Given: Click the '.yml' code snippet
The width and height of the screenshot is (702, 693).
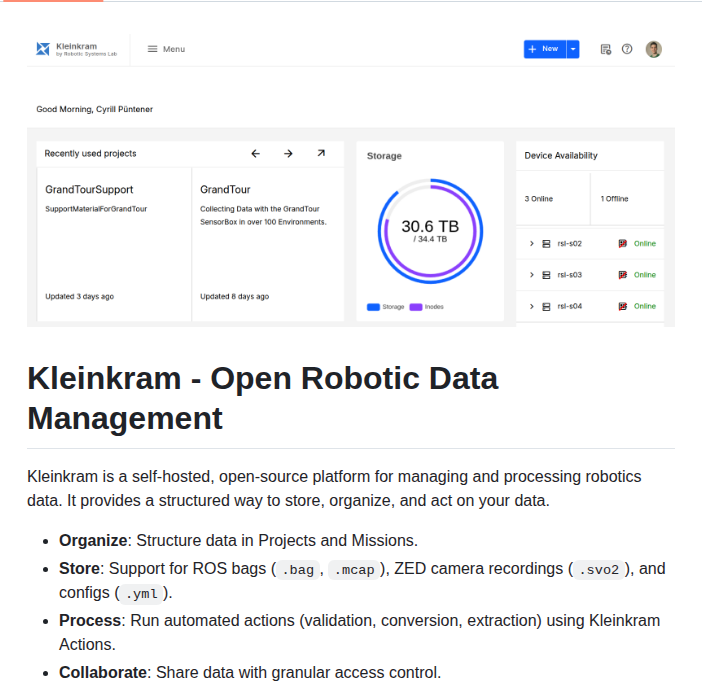Looking at the screenshot, I should click(141, 594).
